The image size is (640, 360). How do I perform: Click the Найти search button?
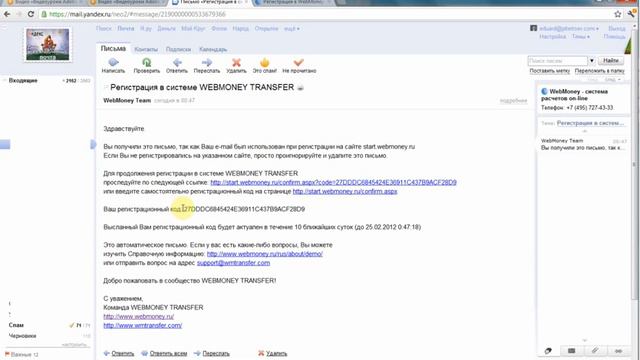pyautogui.click(x=611, y=60)
